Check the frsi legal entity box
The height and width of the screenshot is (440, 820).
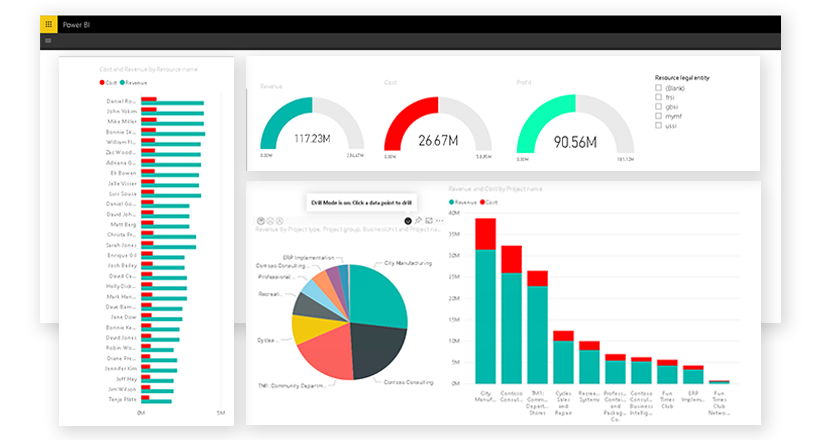[x=658, y=97]
